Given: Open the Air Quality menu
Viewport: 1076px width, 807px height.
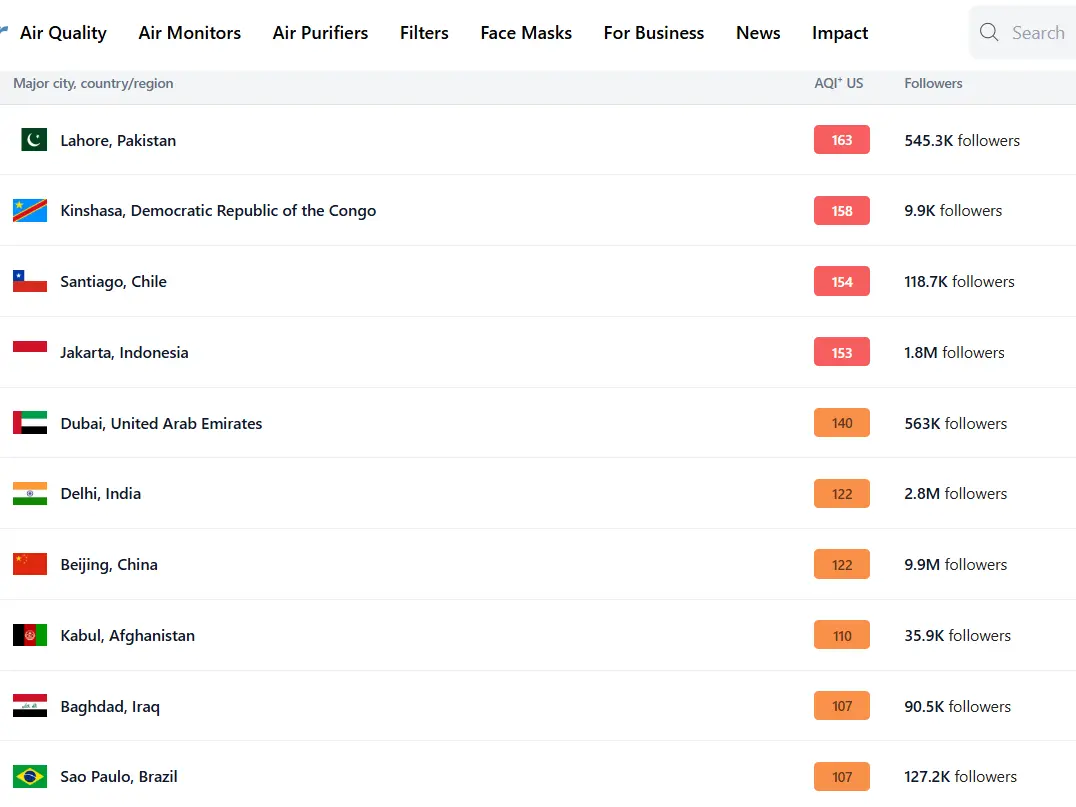Looking at the screenshot, I should coord(63,33).
